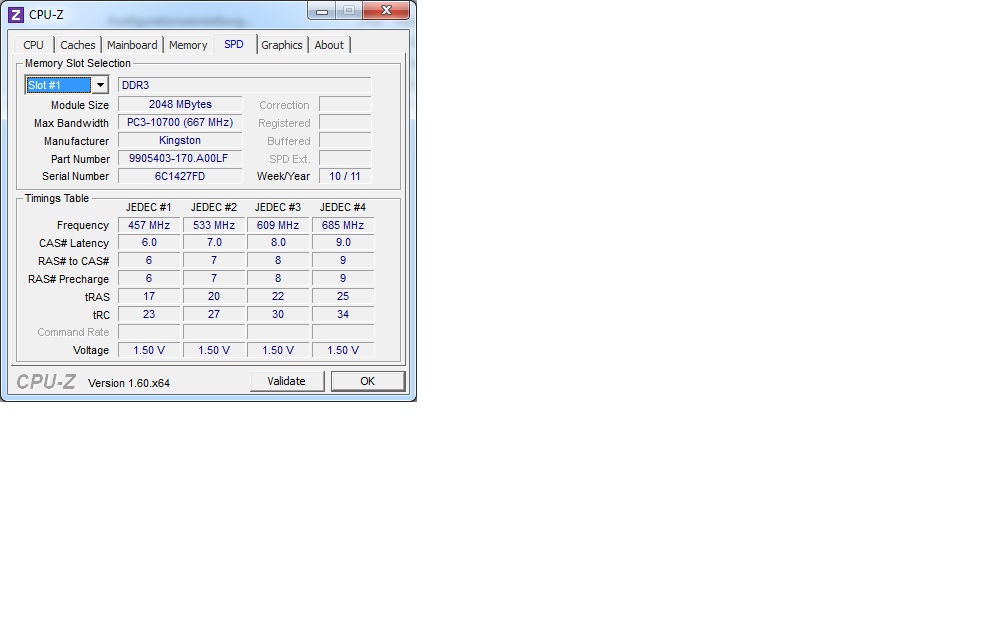This screenshot has height=630, width=1008.
Task: Select tRAS value 25
Action: pos(343,296)
